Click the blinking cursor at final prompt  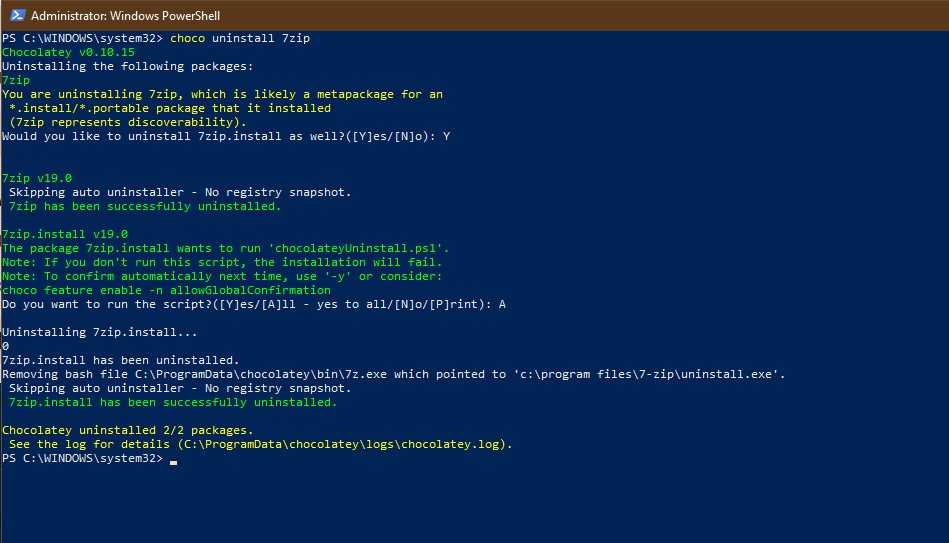(x=174, y=460)
